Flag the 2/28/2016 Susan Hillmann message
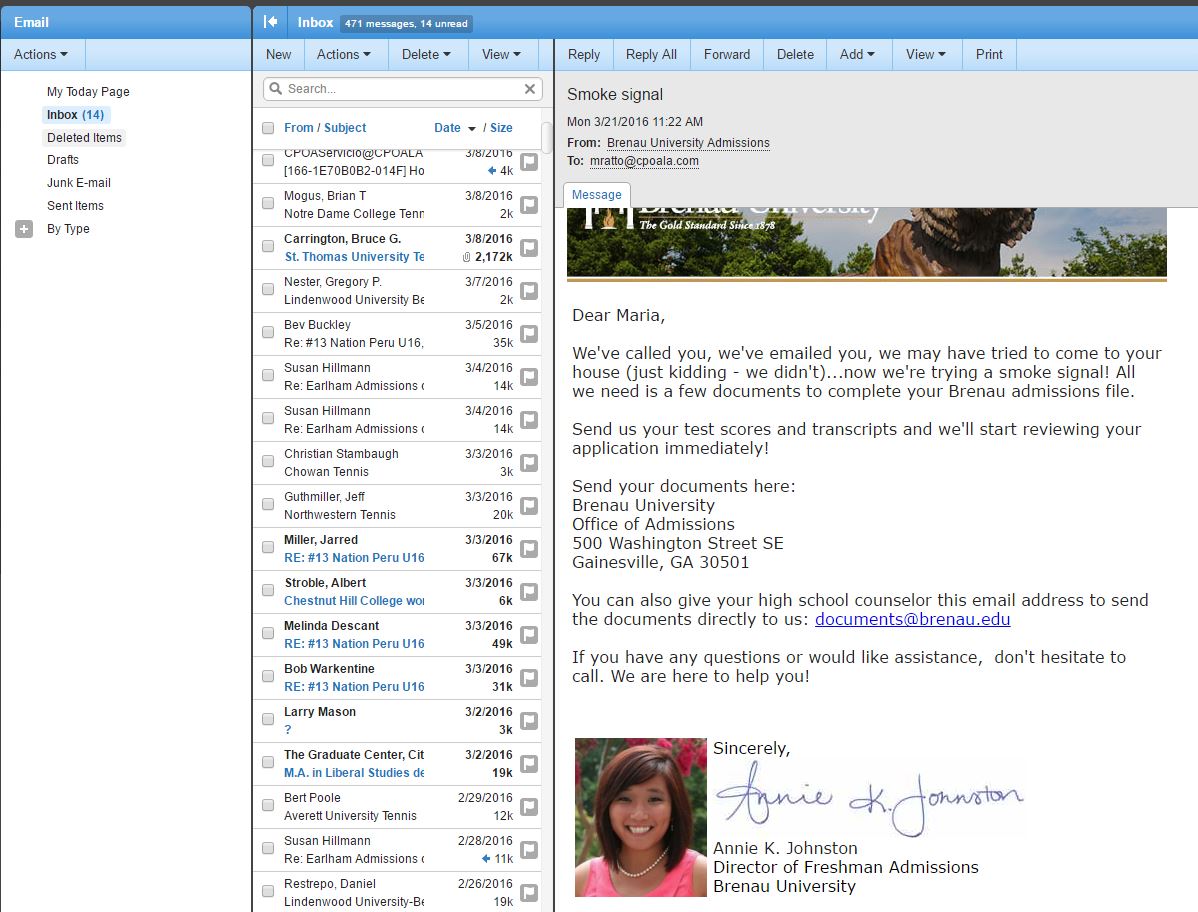 point(529,849)
